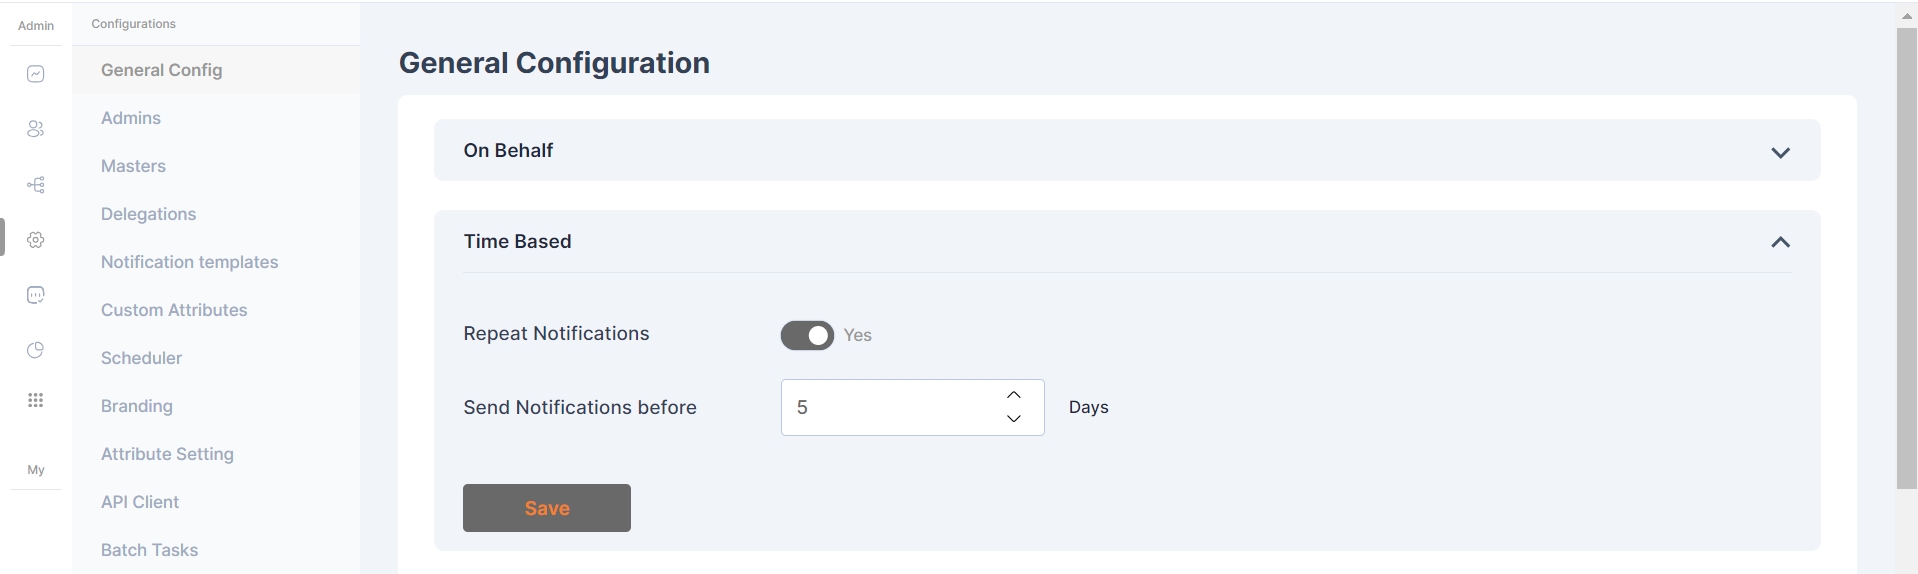Open the pie chart reports icon
The width and height of the screenshot is (1918, 574).
36,350
